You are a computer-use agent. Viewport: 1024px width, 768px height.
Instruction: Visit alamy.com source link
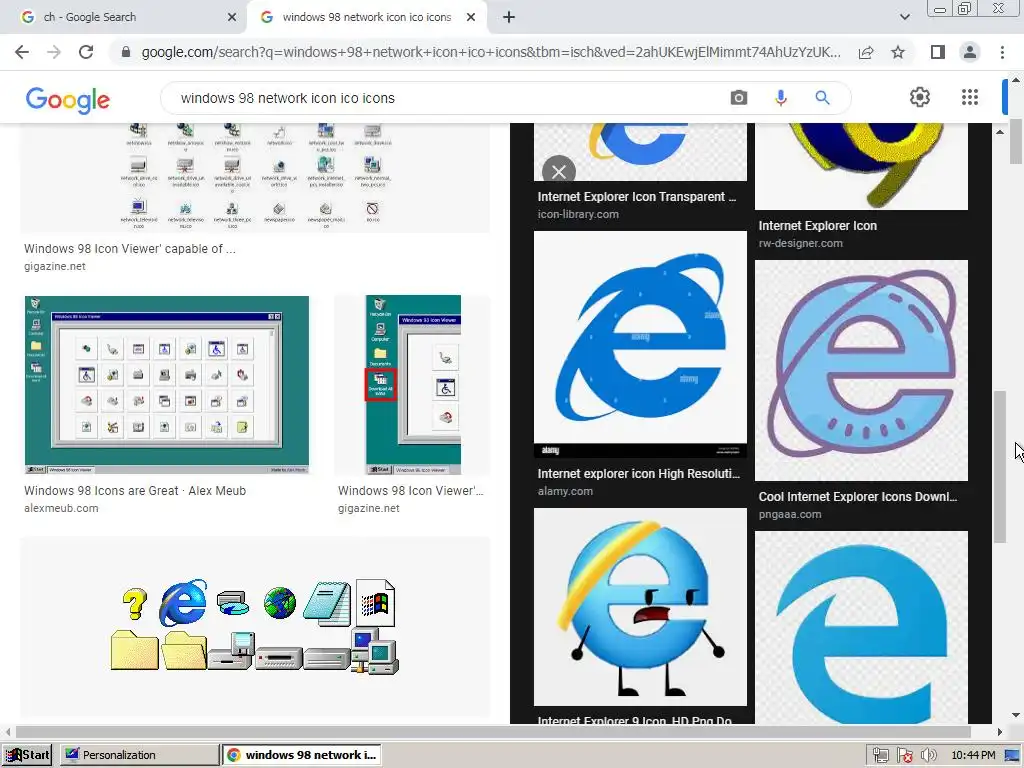pyautogui.click(x=565, y=491)
